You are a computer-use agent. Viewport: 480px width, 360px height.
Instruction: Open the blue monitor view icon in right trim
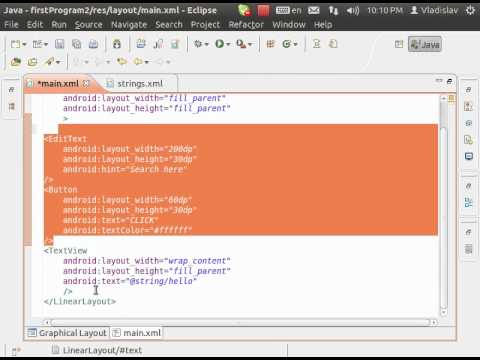469,156
